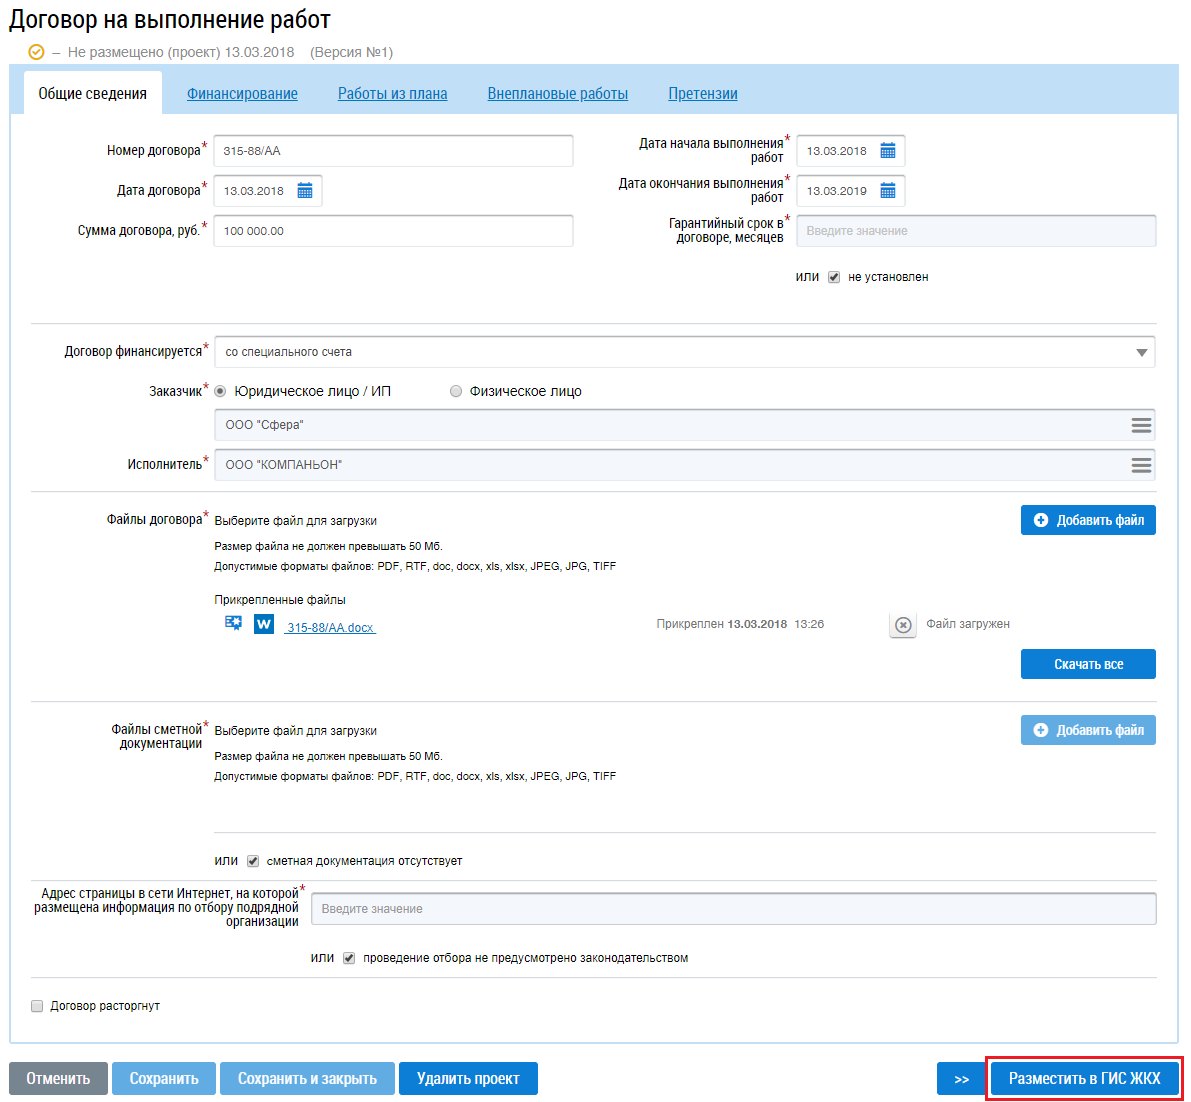Toggle 'сметная документация отсутствует' checkbox
Image resolution: width=1191 pixels, height=1102 pixels.
(253, 861)
